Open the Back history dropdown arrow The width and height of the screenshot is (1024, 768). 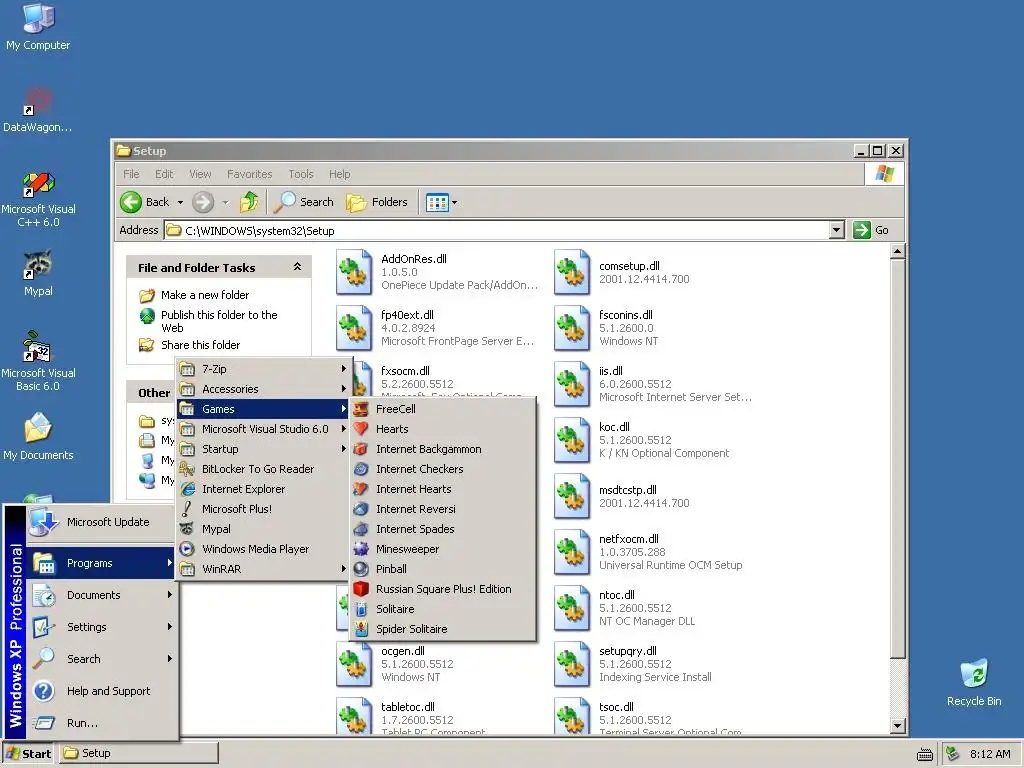(x=180, y=202)
